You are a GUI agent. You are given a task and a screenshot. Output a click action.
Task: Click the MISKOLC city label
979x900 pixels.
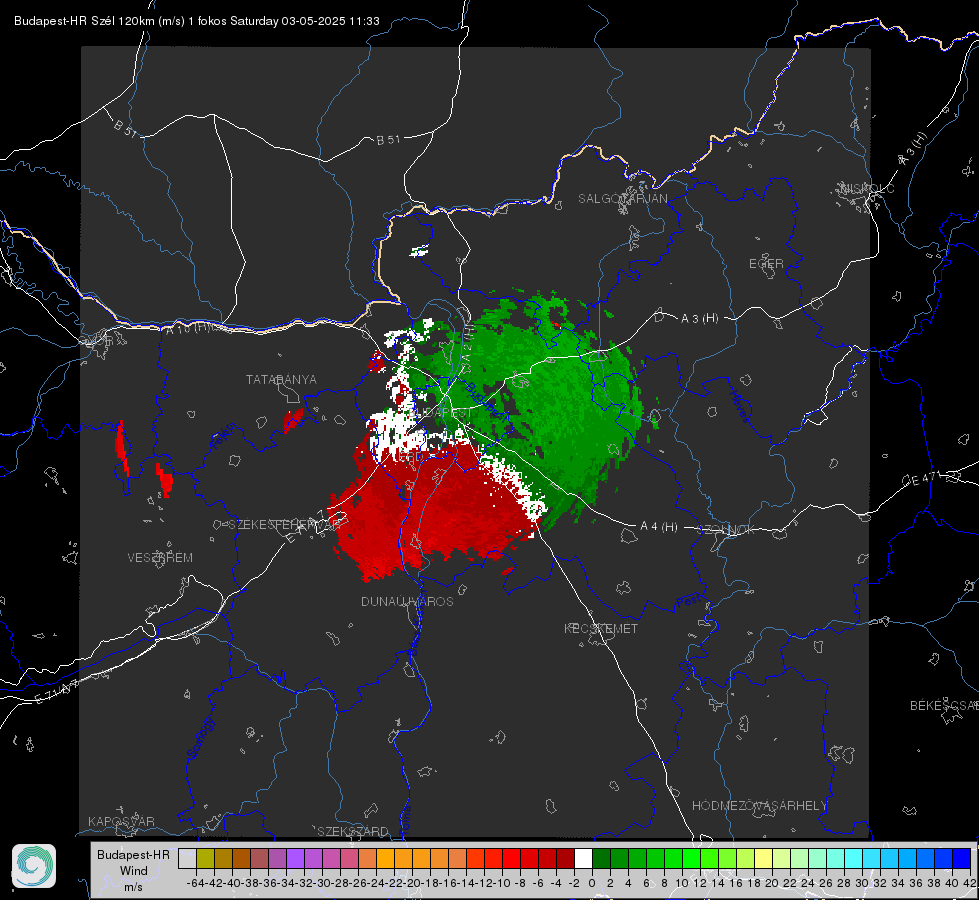coord(867,189)
